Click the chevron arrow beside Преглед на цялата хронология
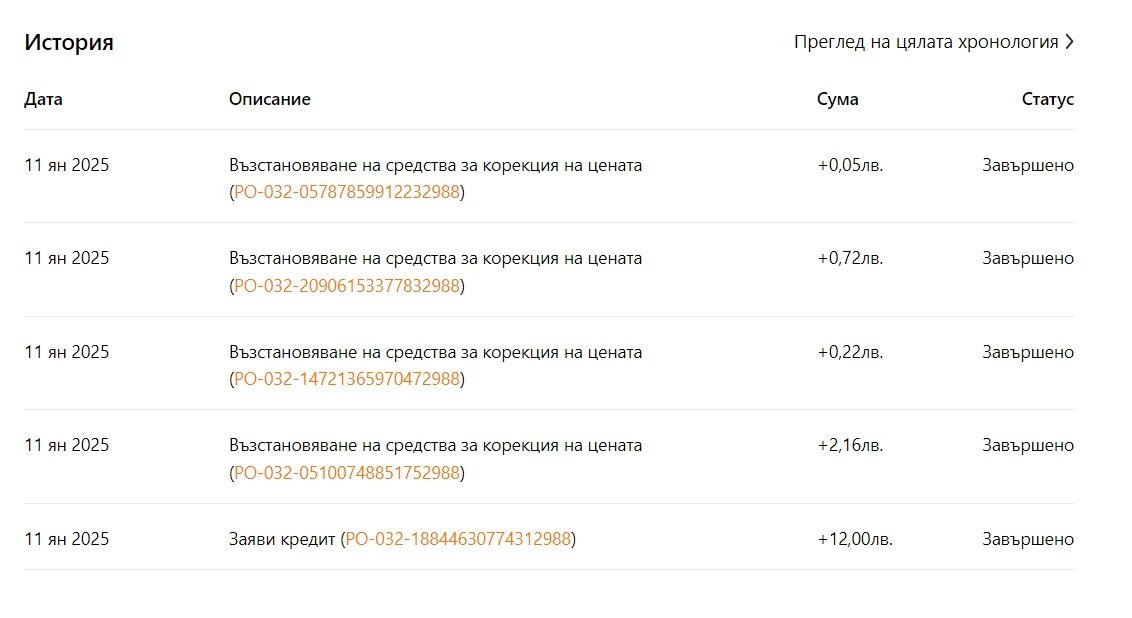1132x618 pixels. pyautogui.click(x=1069, y=42)
